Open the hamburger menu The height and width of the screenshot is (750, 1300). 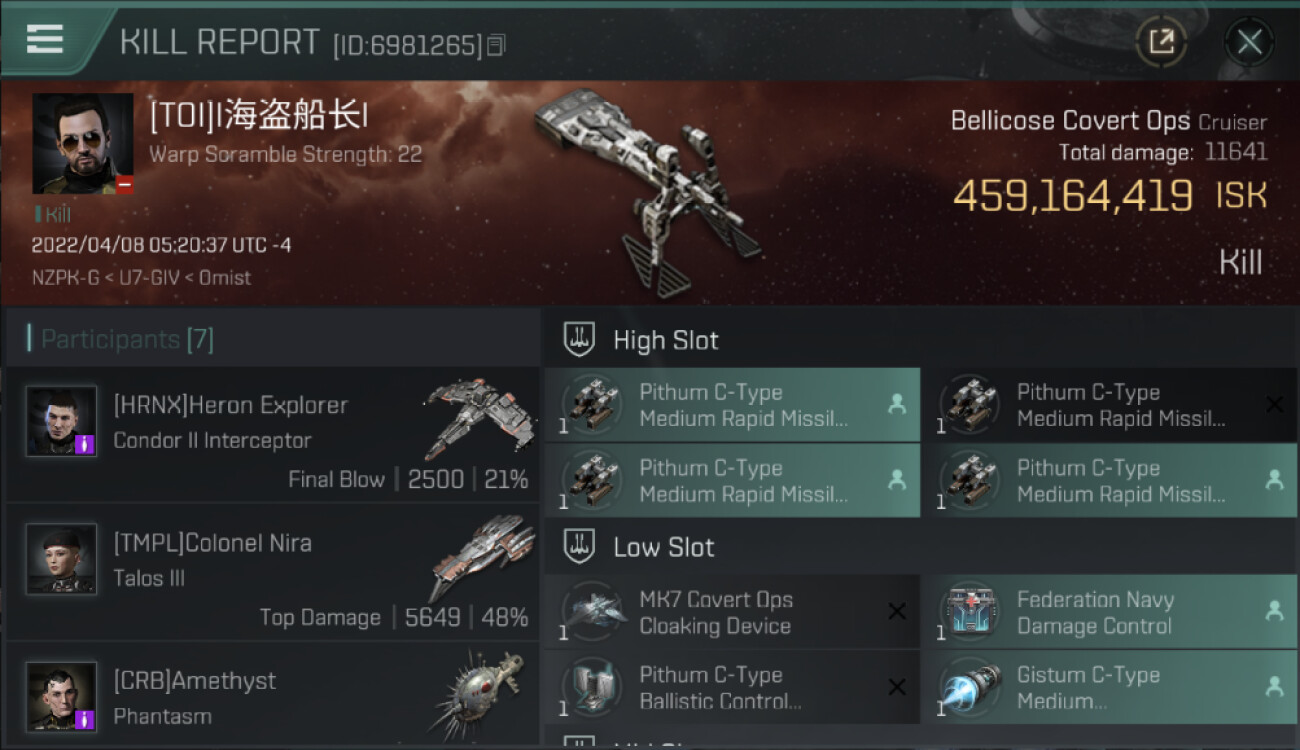(45, 39)
